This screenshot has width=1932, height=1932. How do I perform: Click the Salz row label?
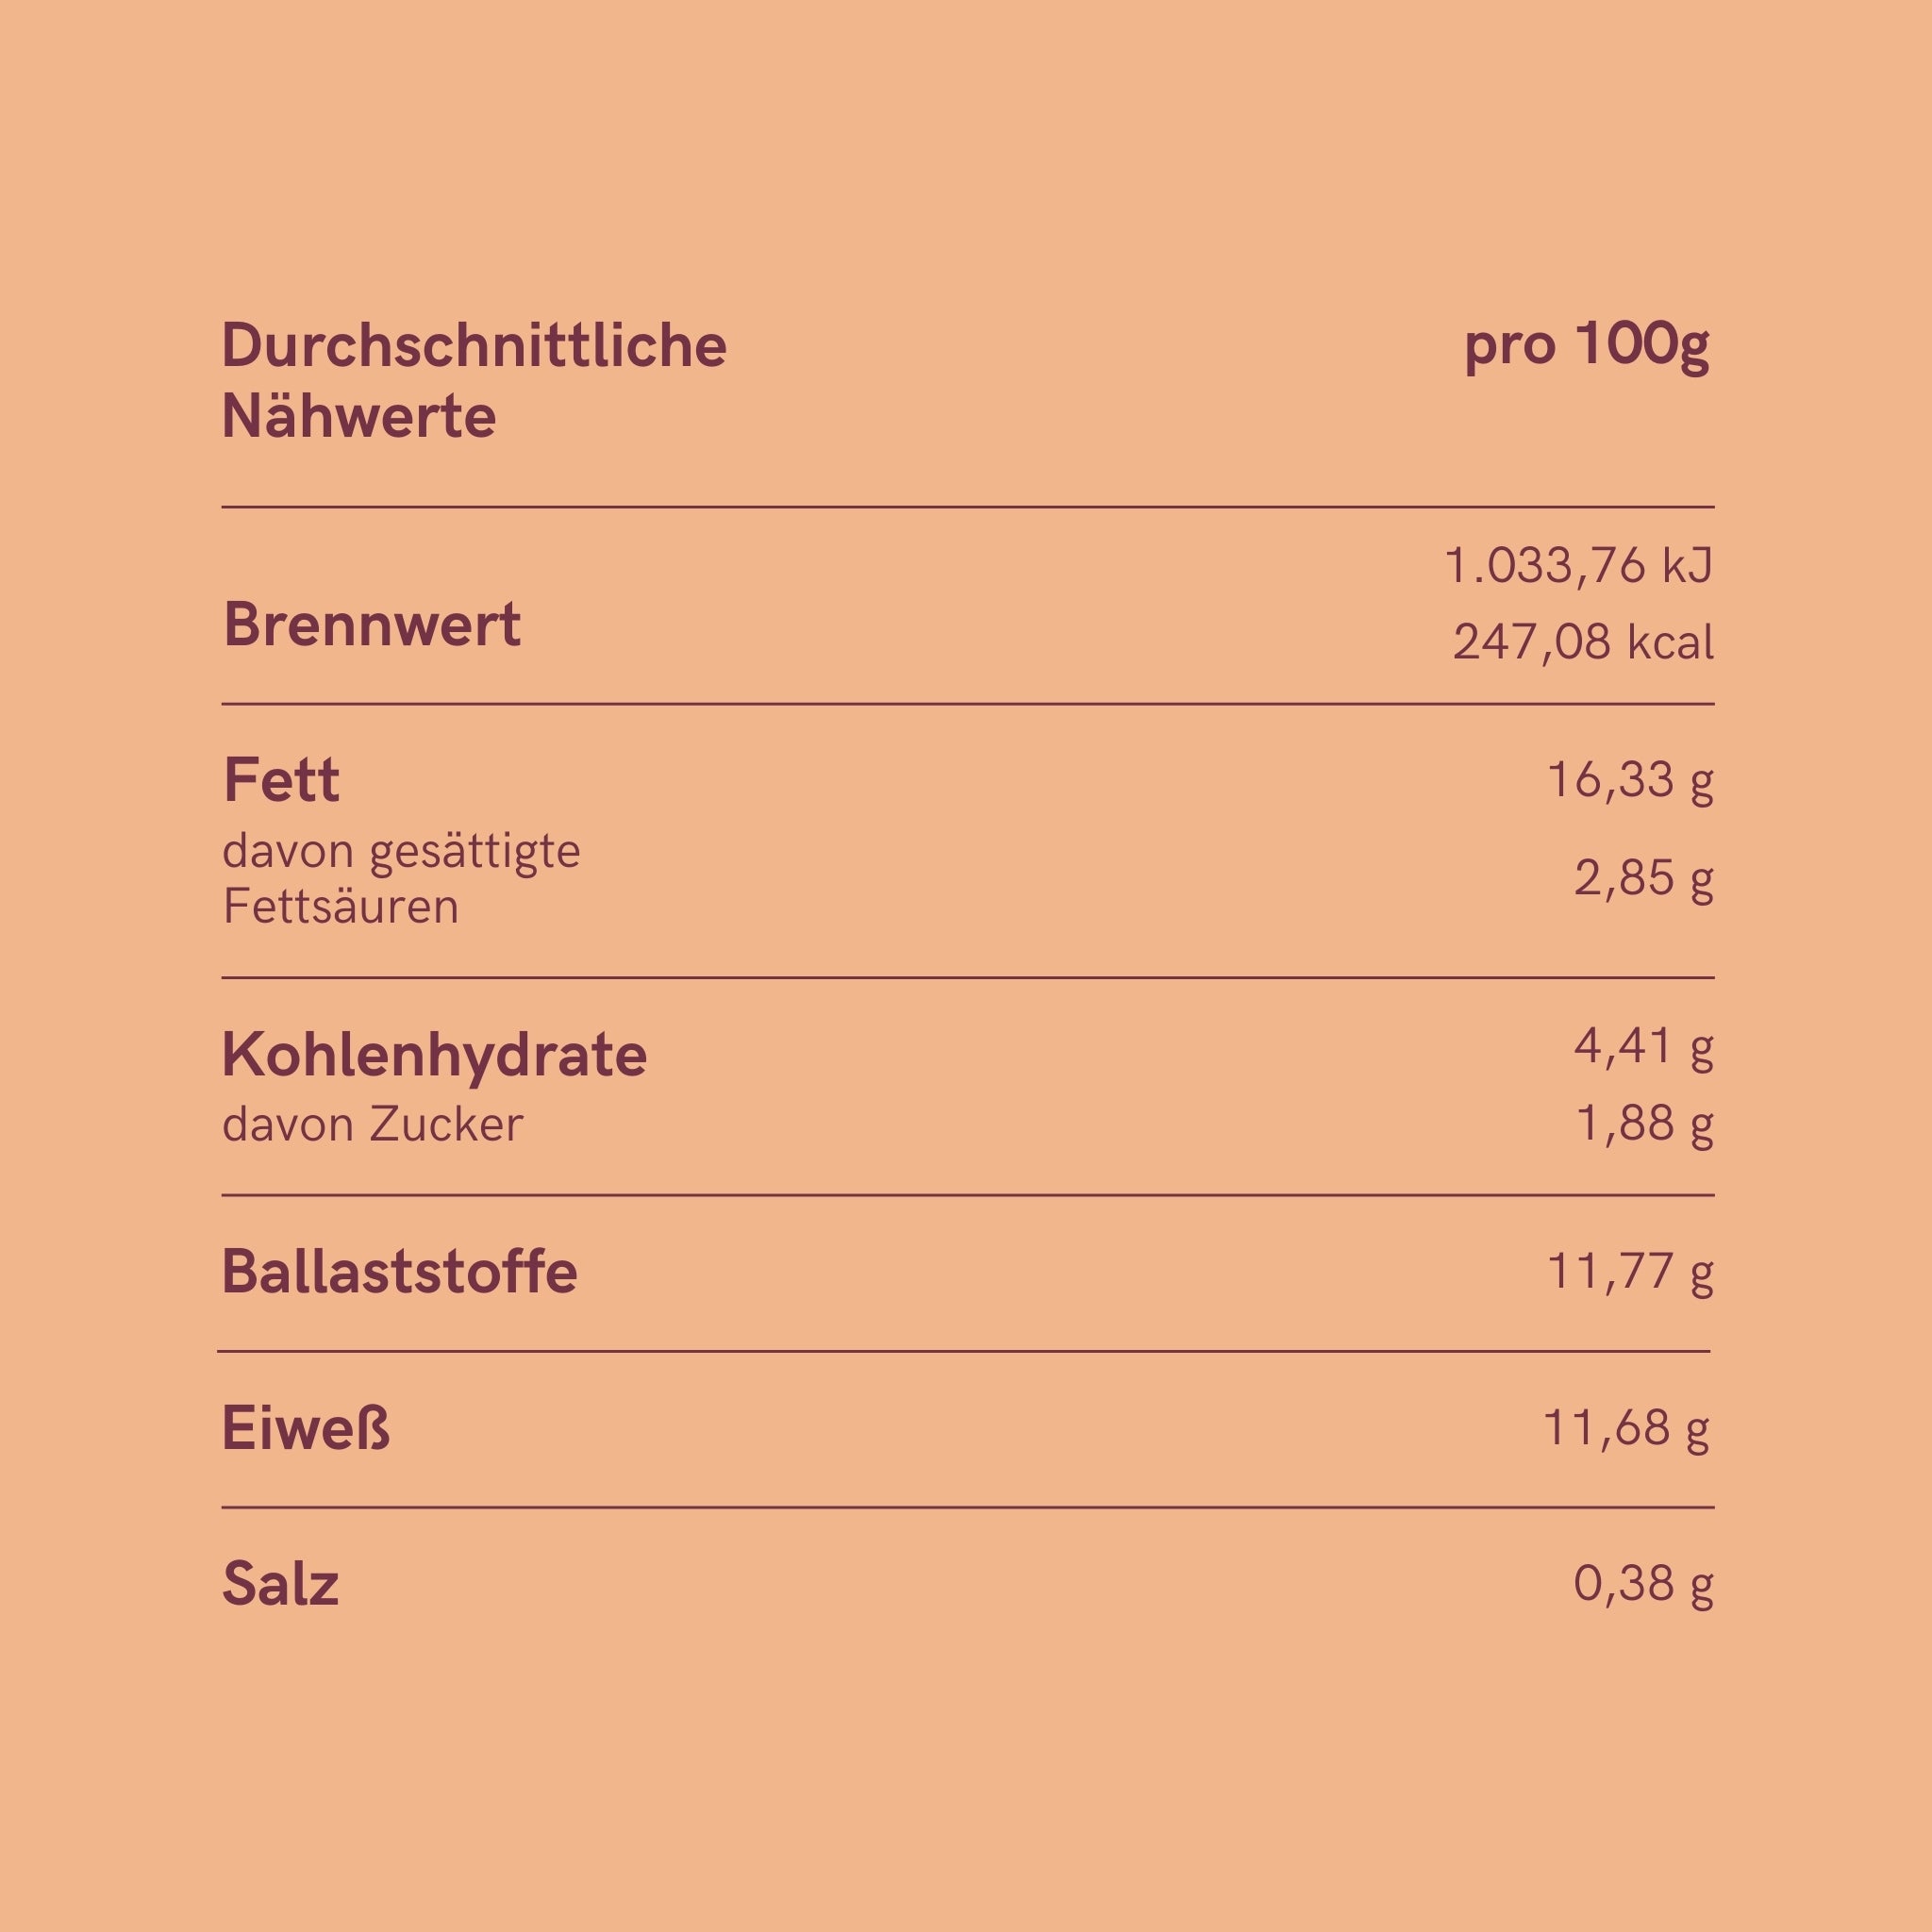[280, 1584]
